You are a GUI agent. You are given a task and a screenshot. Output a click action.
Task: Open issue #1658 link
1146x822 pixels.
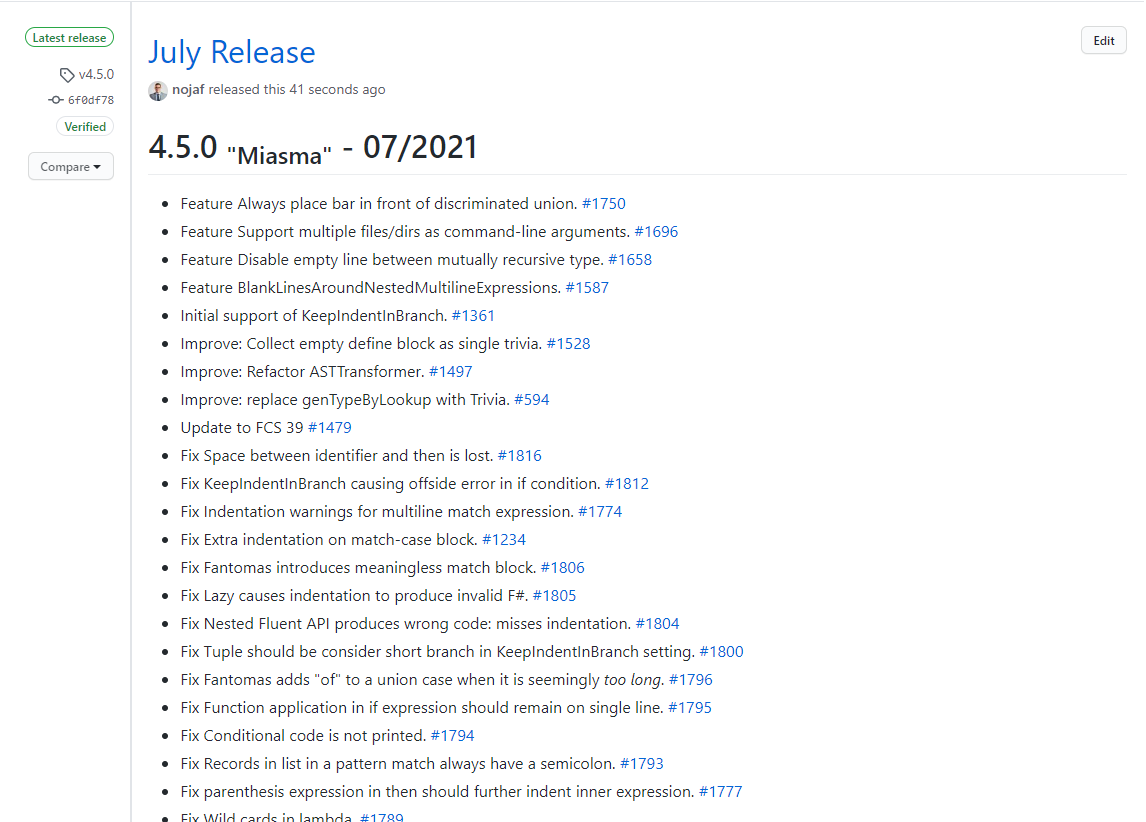click(630, 259)
